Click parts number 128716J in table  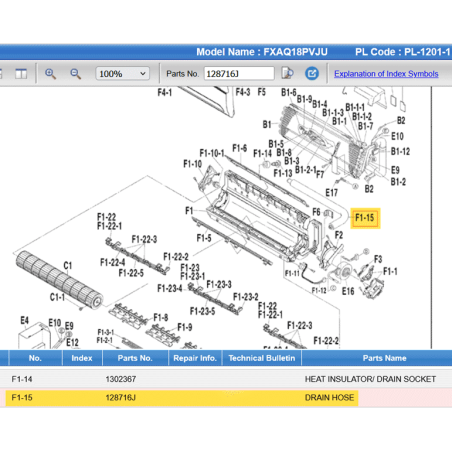(x=121, y=398)
